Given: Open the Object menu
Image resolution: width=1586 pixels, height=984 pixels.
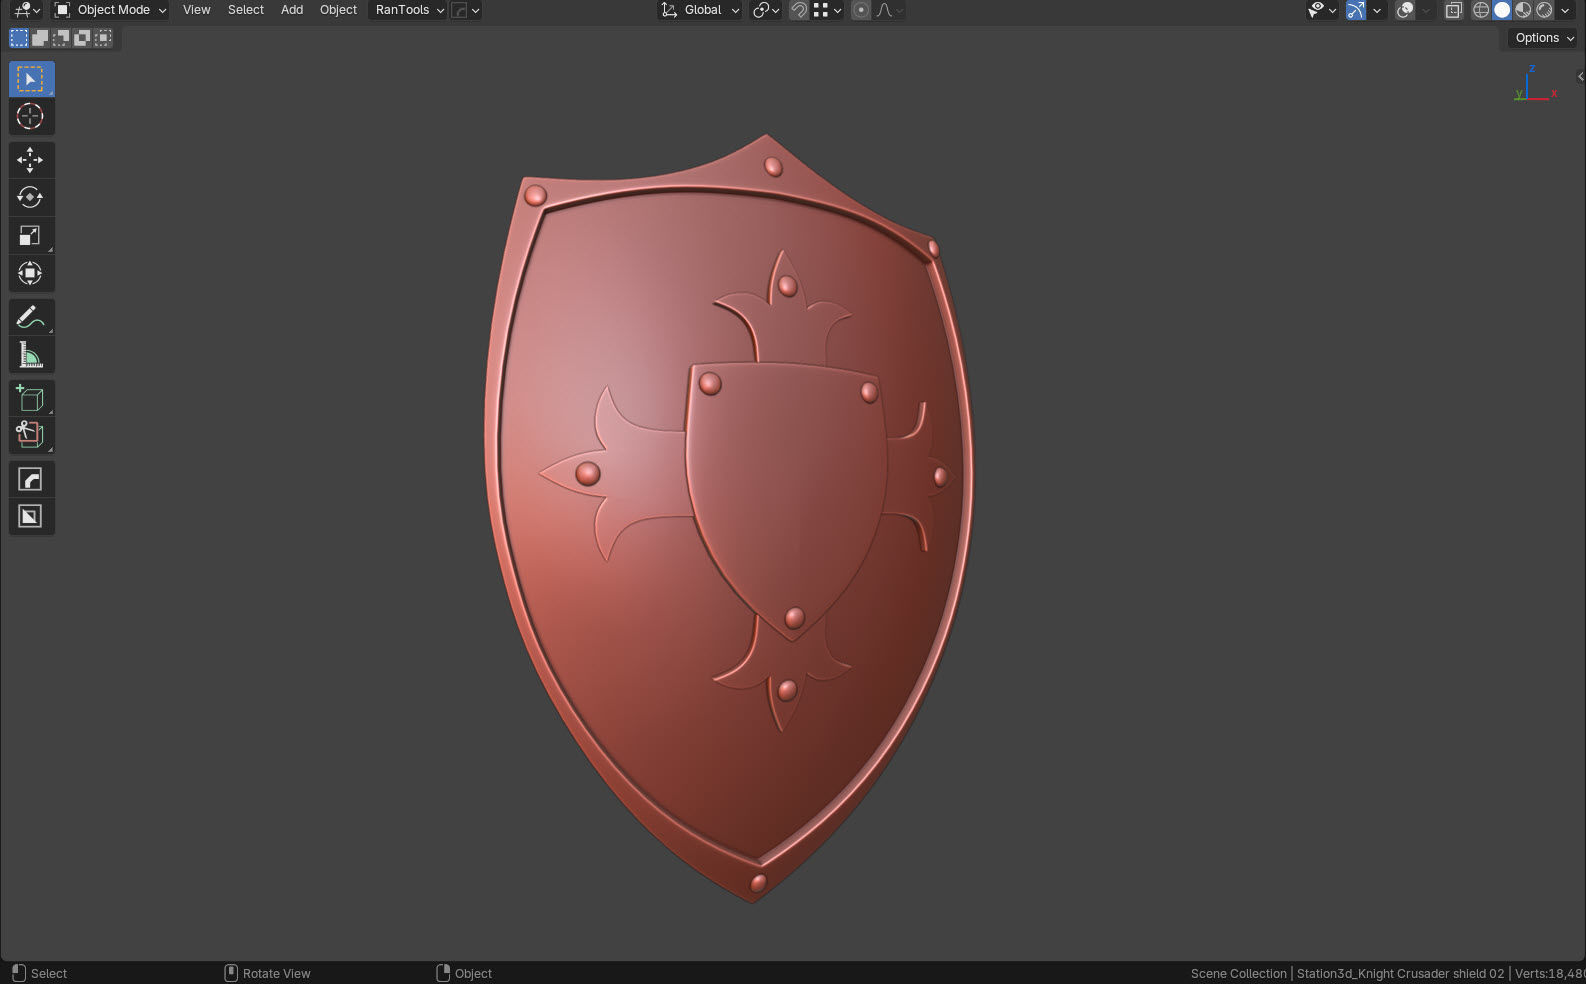Looking at the screenshot, I should click(x=338, y=10).
